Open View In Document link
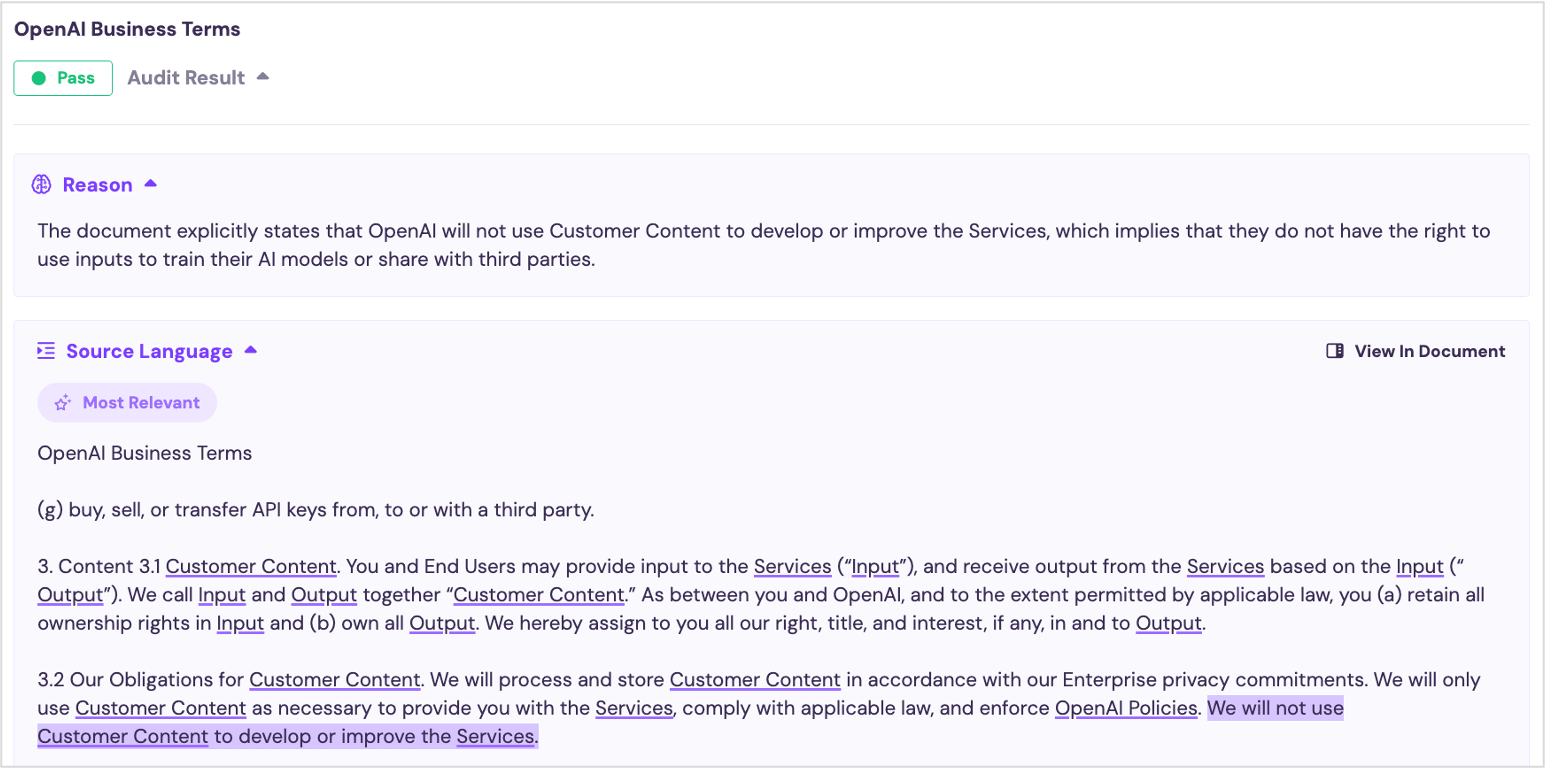1546x768 pixels. pos(1415,351)
